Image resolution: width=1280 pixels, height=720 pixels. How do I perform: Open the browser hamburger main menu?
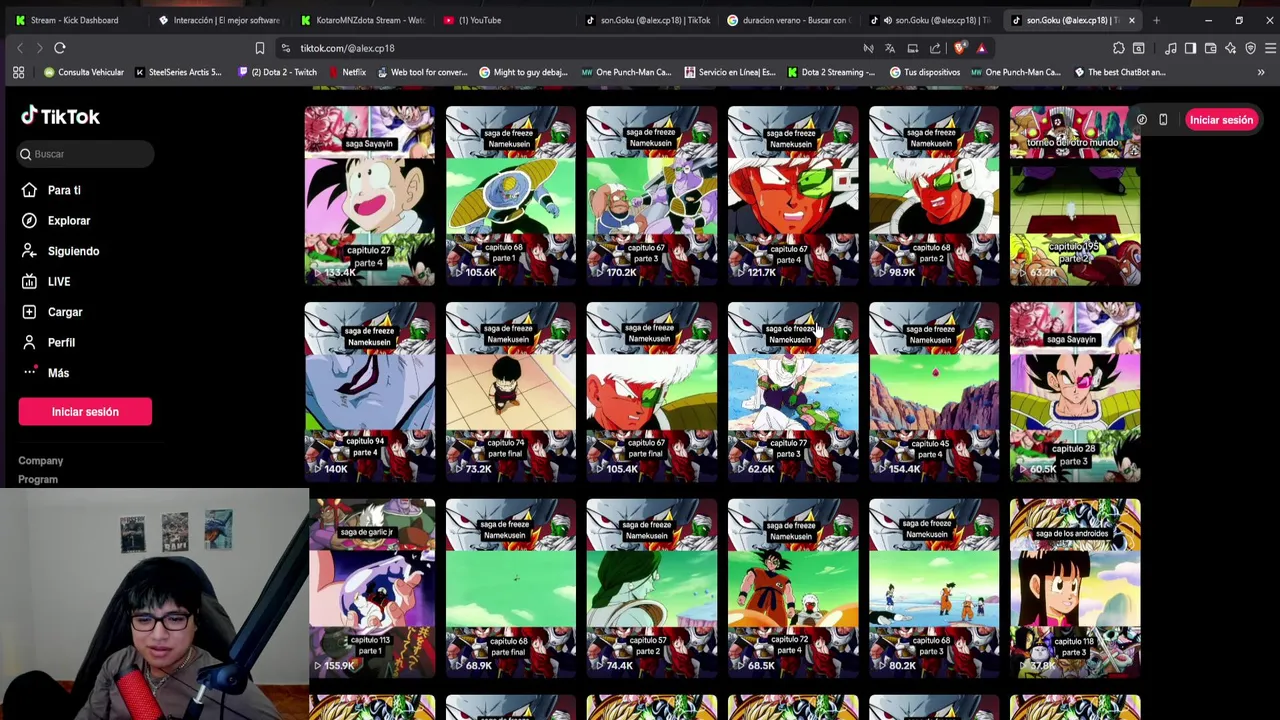[1270, 48]
